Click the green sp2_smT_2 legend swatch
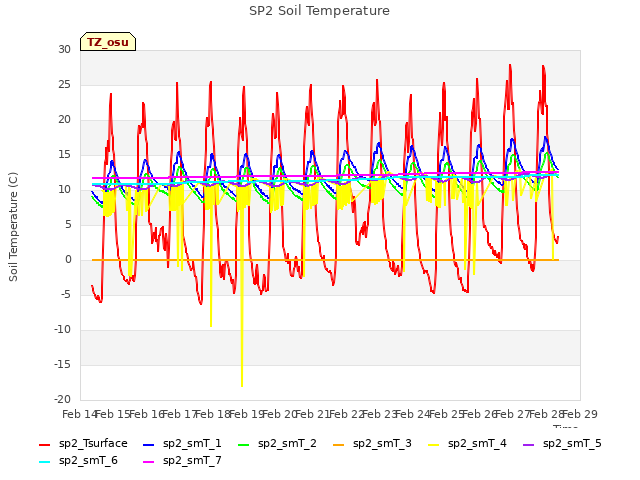Image resolution: width=640 pixels, height=480 pixels. click(243, 444)
